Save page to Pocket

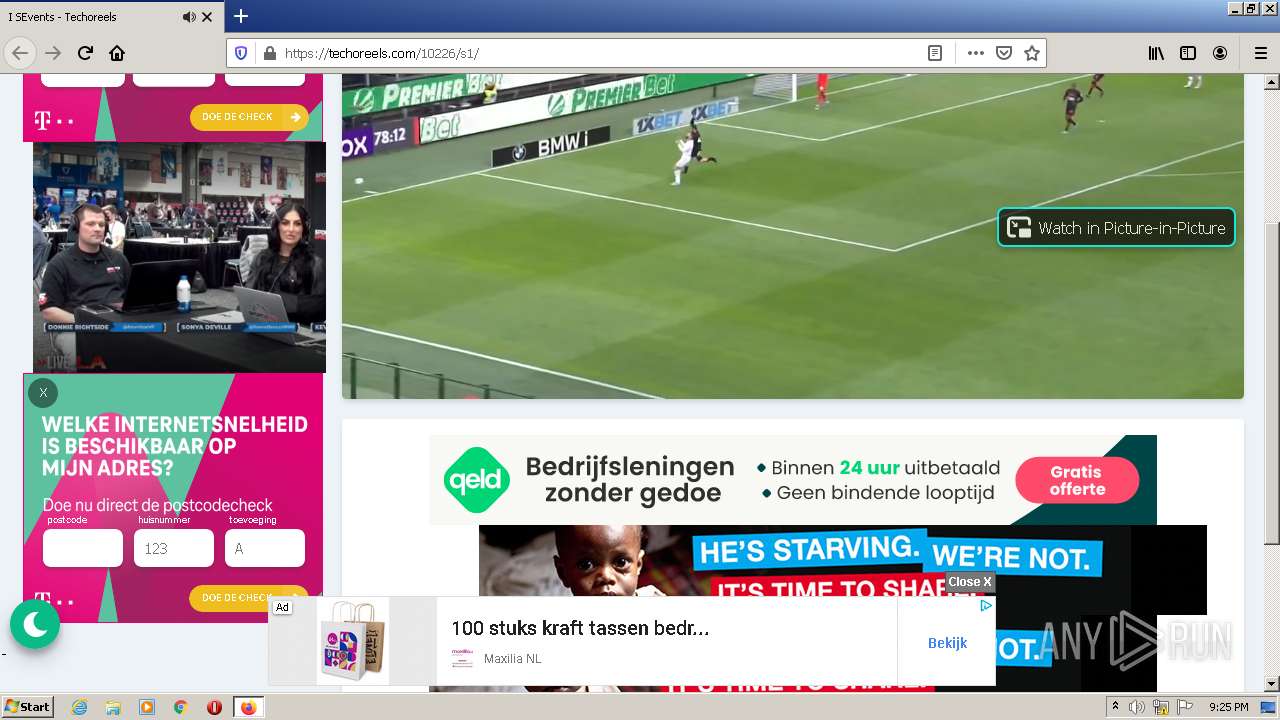[1004, 53]
